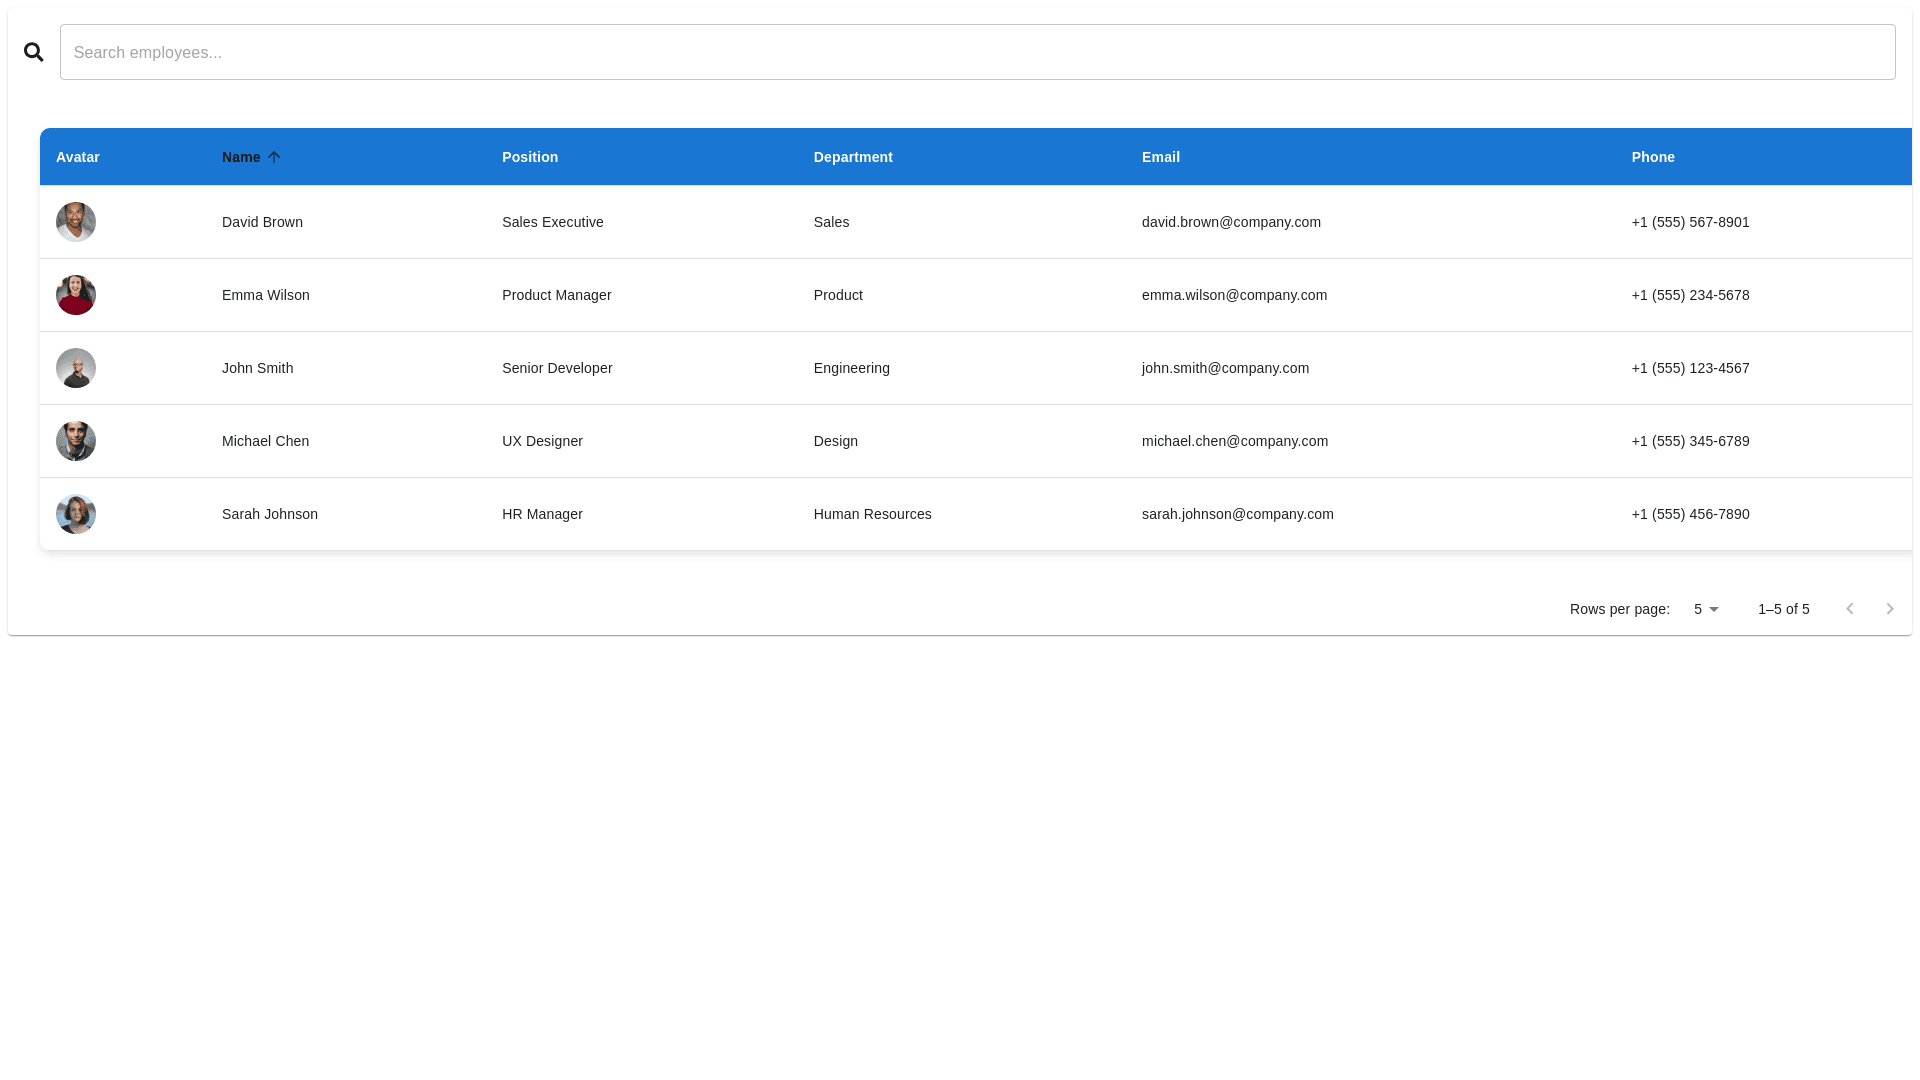
Task: Open the rows per page dropdown
Action: pos(1706,609)
